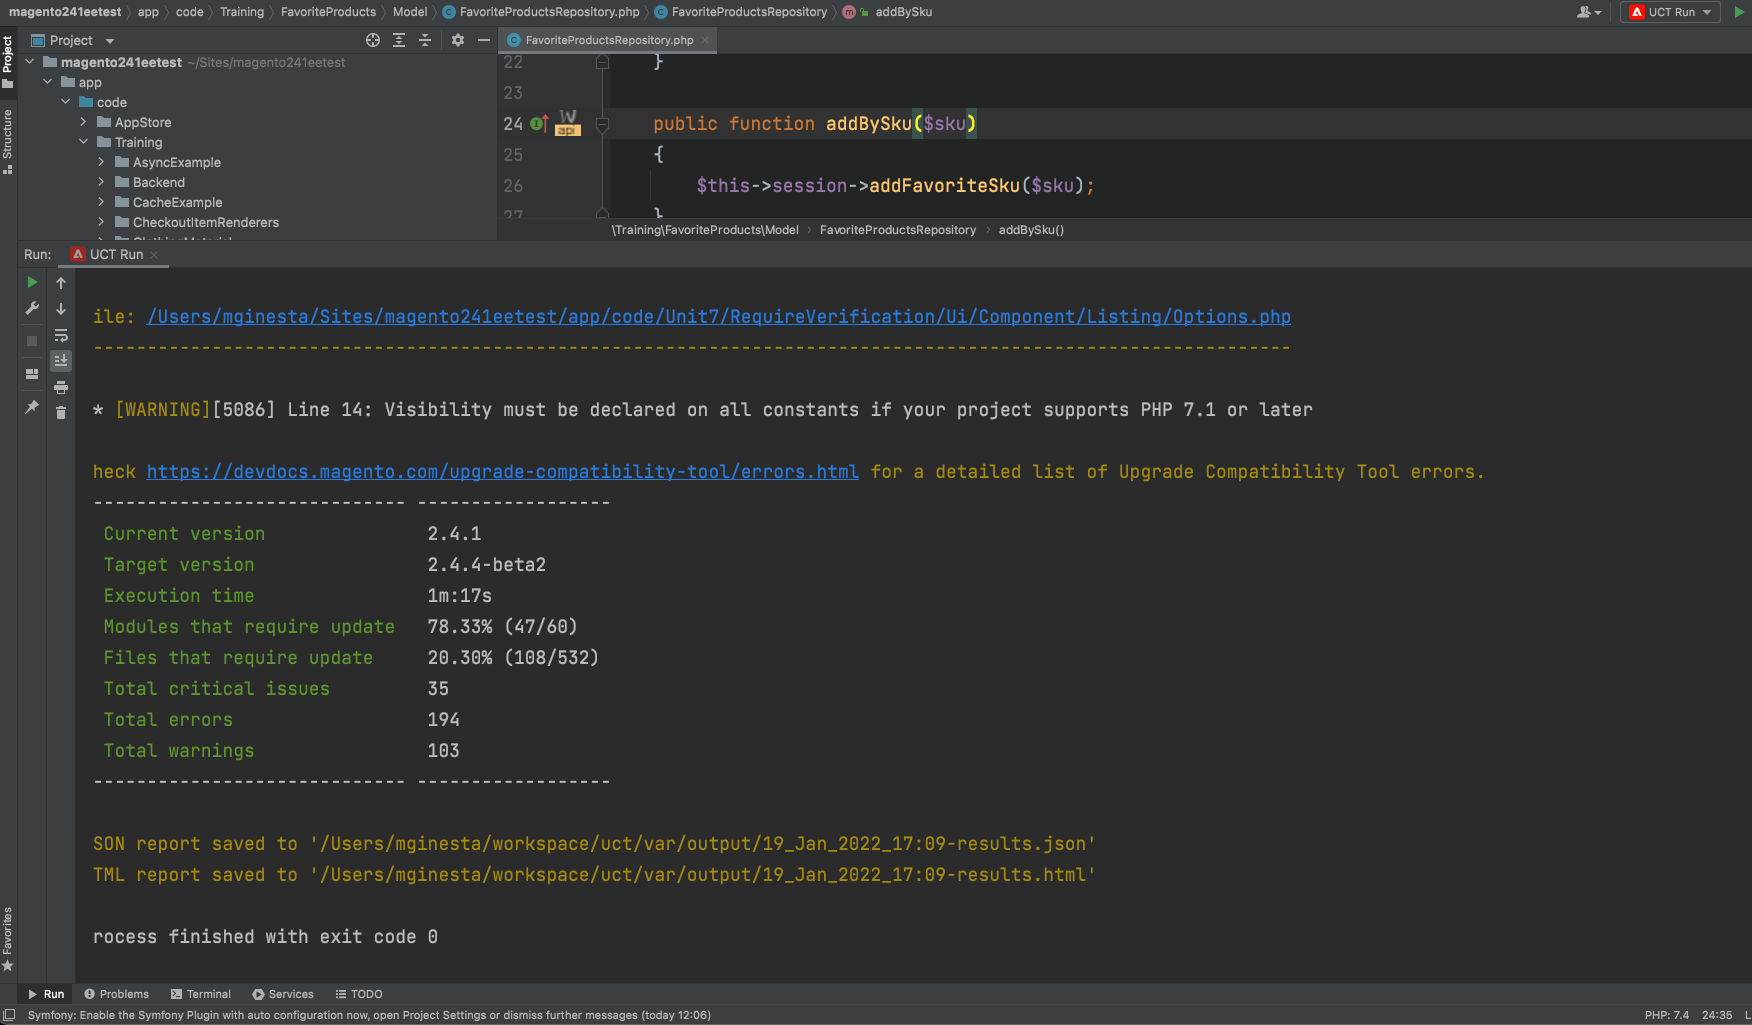Click addBySku() in the editor breadcrumb bar
The width and height of the screenshot is (1752, 1025).
coord(1031,229)
